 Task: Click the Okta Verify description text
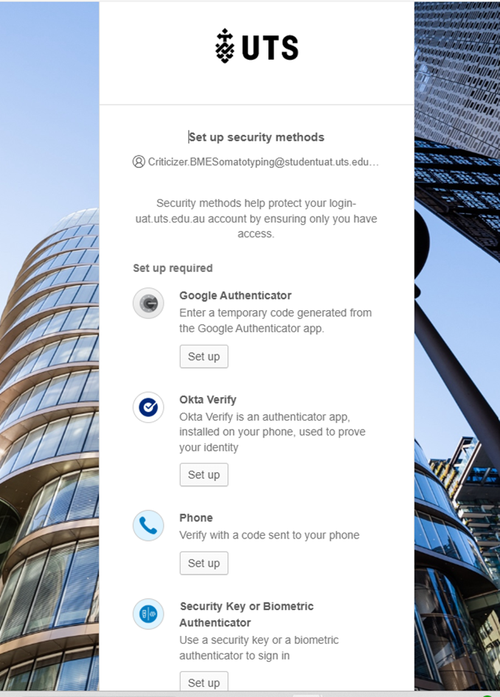(272, 432)
